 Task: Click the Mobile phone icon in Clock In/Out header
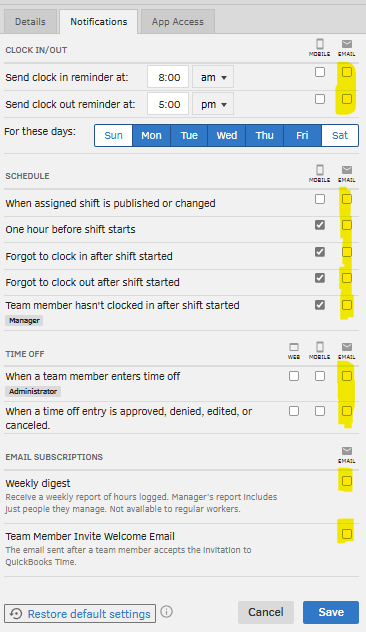click(320, 44)
